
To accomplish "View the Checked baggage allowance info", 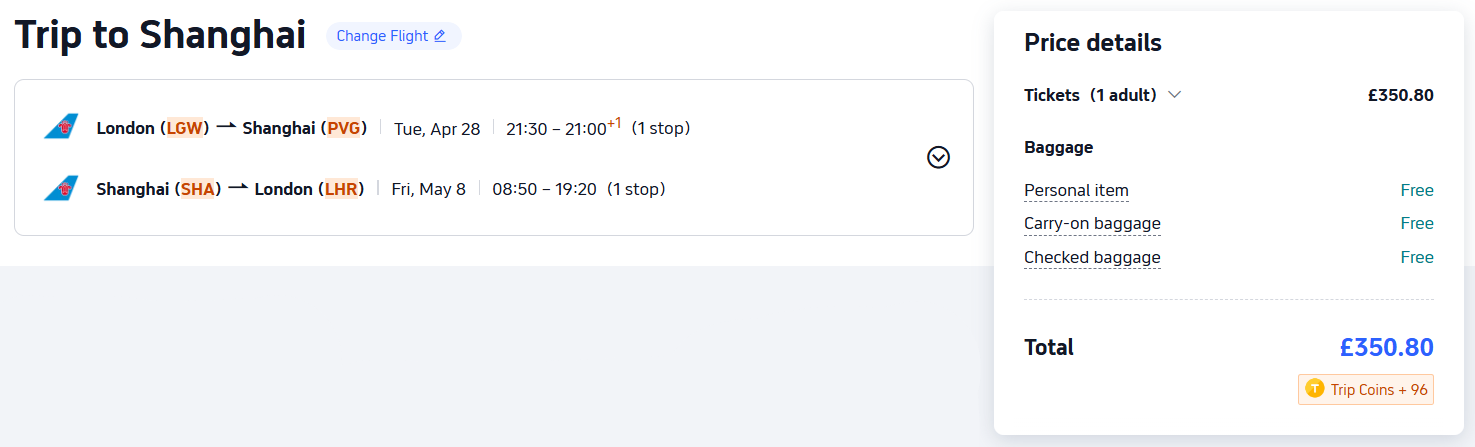I will pos(1092,257).
